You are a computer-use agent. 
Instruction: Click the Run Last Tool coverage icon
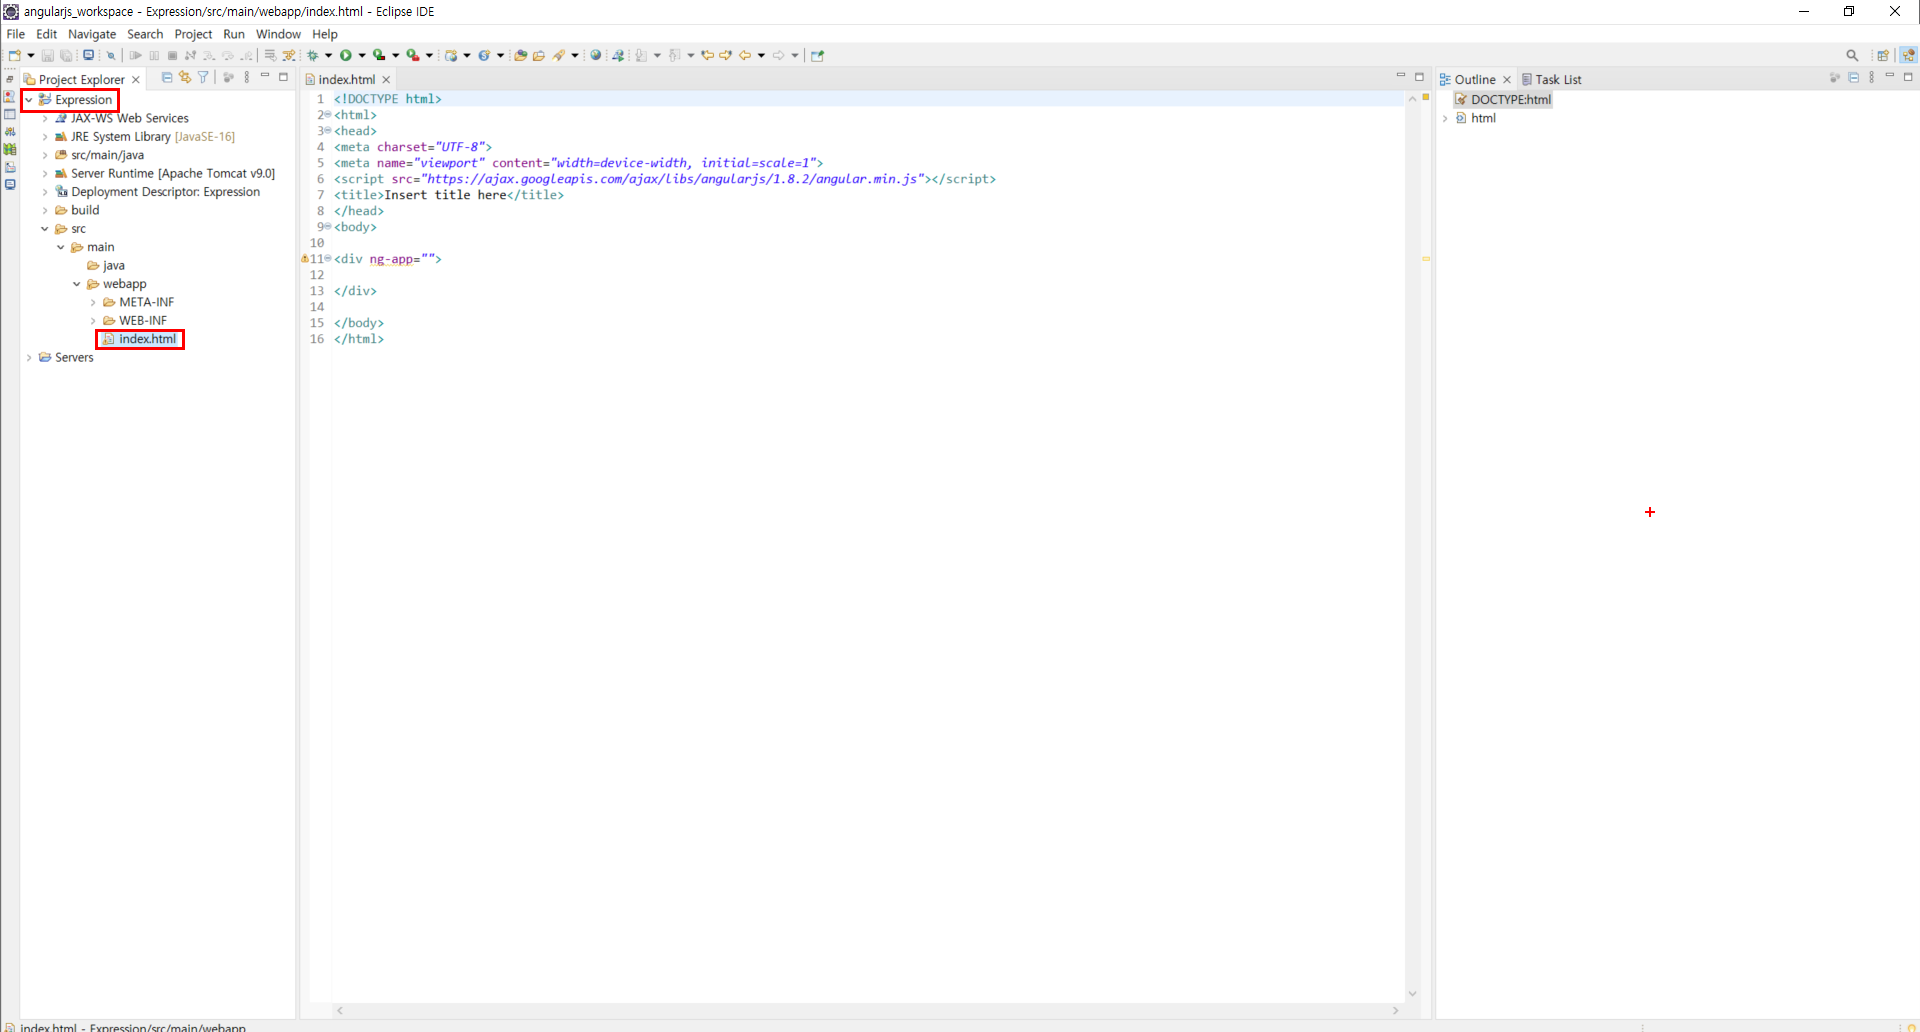[379, 55]
